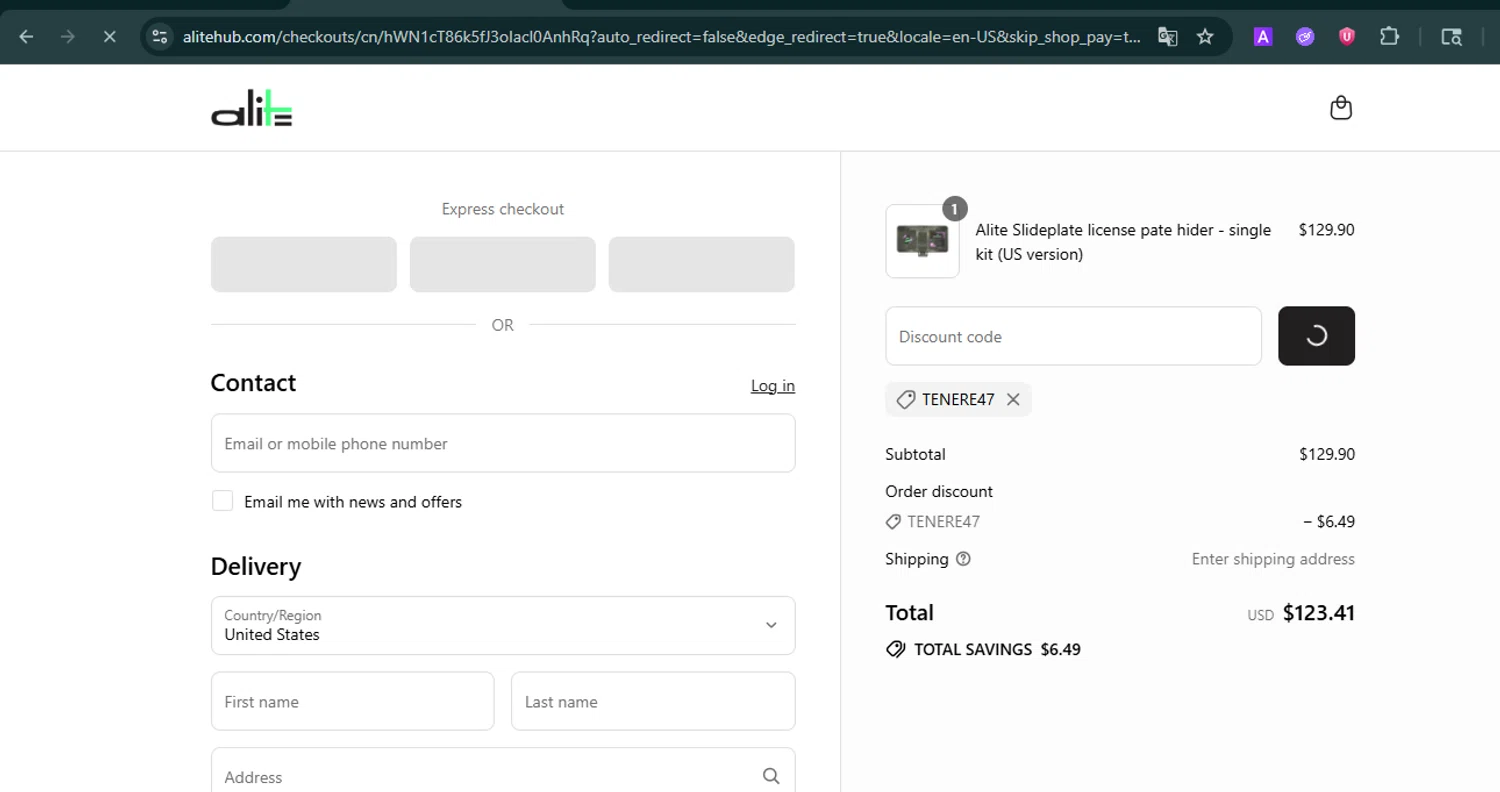This screenshot has width=1500, height=792.
Task: Go back with the browser back arrow
Action: pos(26,37)
